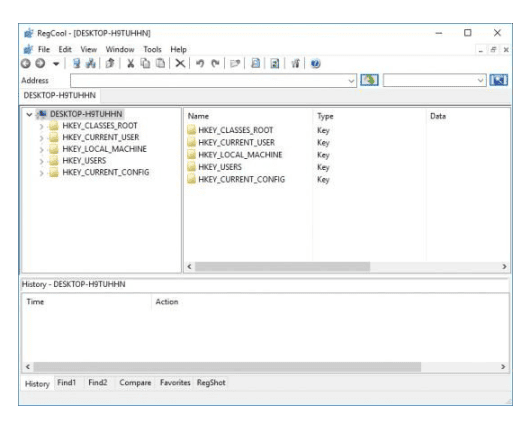Open the navigation history dropdown arrow
530x421 pixels.
pyautogui.click(x=56, y=64)
